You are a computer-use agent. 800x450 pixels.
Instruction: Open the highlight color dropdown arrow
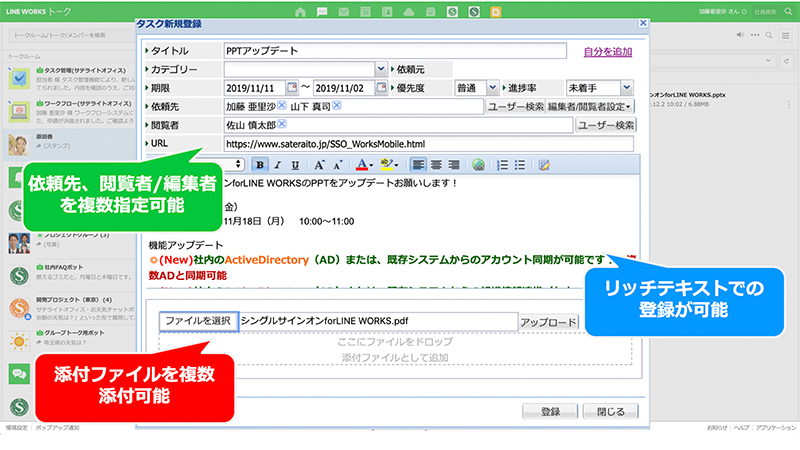click(396, 165)
